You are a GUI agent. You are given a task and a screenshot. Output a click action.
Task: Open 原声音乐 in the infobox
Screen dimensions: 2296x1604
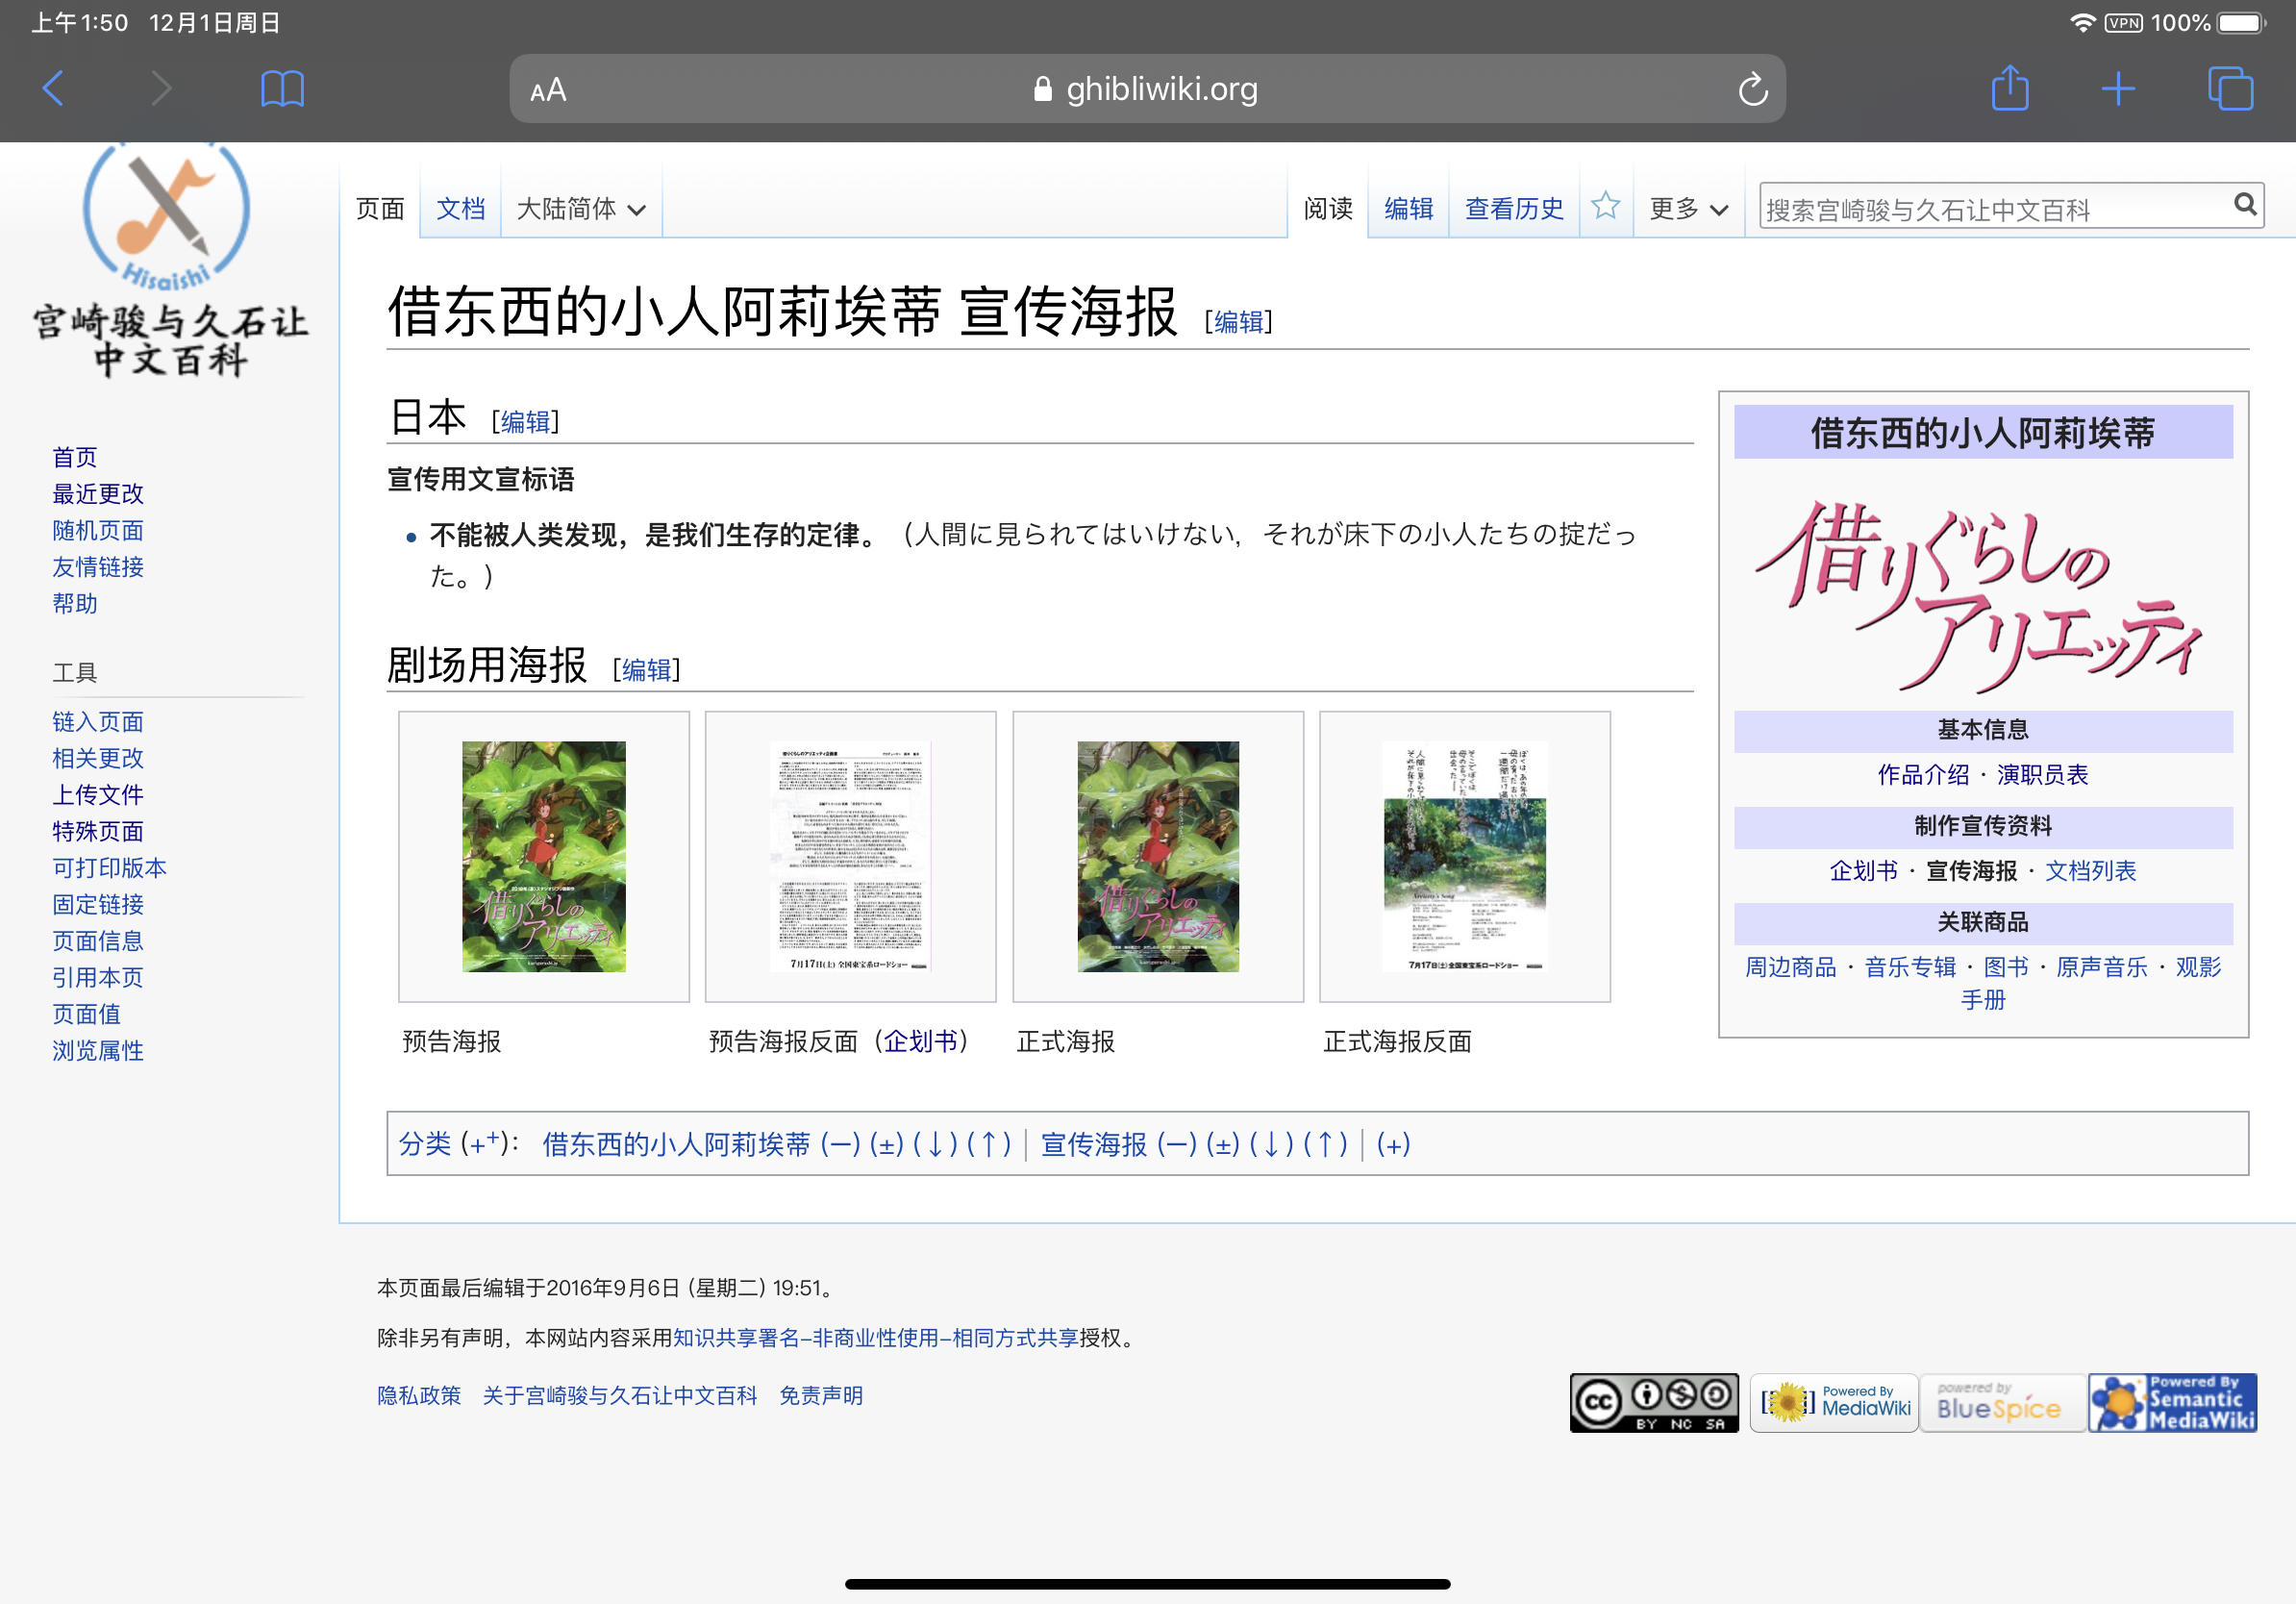2101,966
